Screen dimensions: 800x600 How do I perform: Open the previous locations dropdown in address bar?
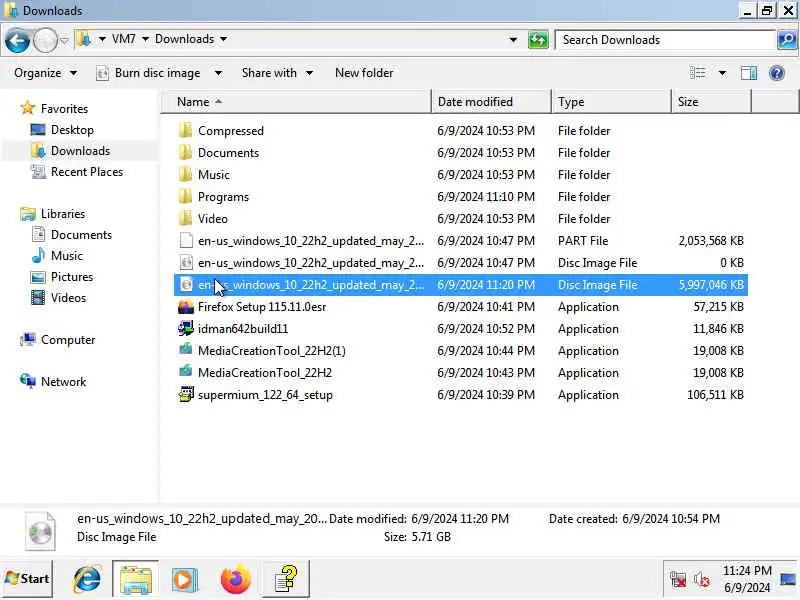[513, 40]
